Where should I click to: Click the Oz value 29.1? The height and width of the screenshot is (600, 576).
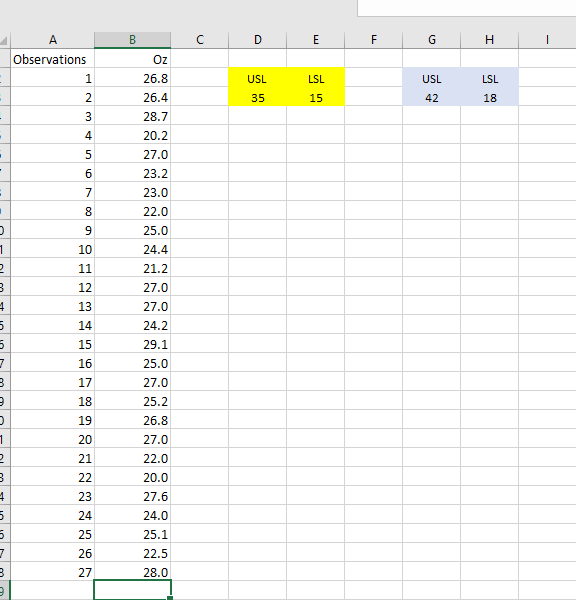(132, 344)
